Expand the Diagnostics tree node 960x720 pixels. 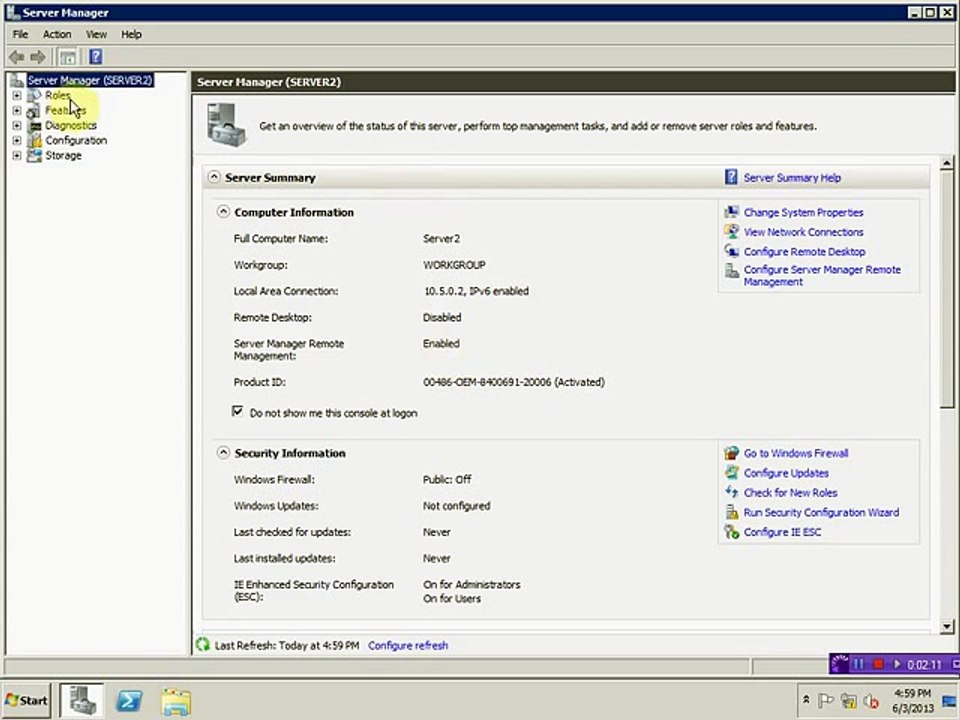pos(17,126)
